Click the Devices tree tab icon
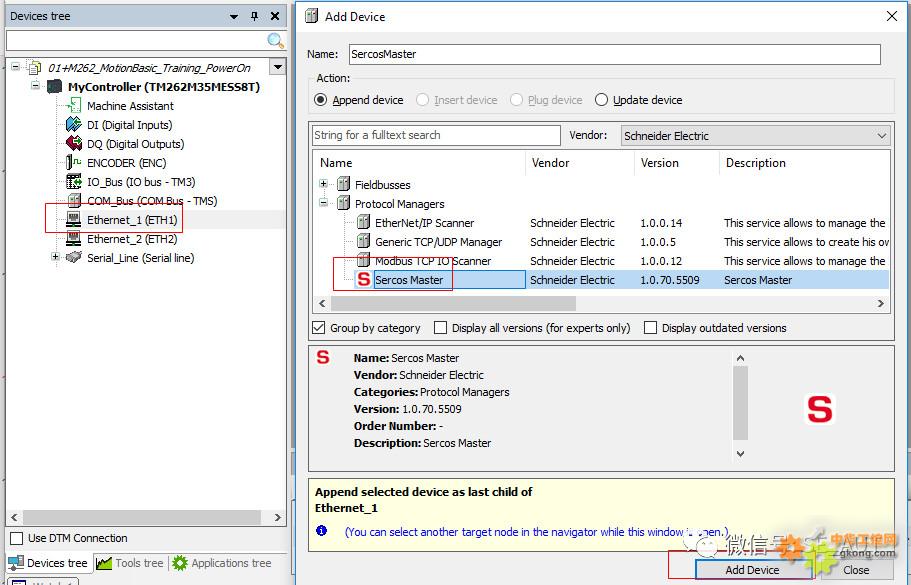The height and width of the screenshot is (585, 911). coord(16,563)
